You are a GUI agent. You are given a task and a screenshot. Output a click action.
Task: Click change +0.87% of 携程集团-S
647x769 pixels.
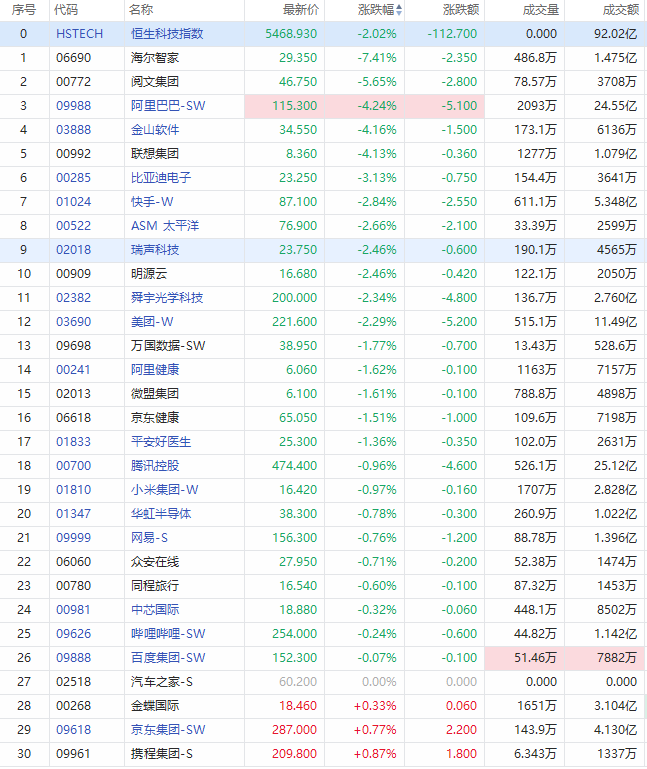[375, 755]
